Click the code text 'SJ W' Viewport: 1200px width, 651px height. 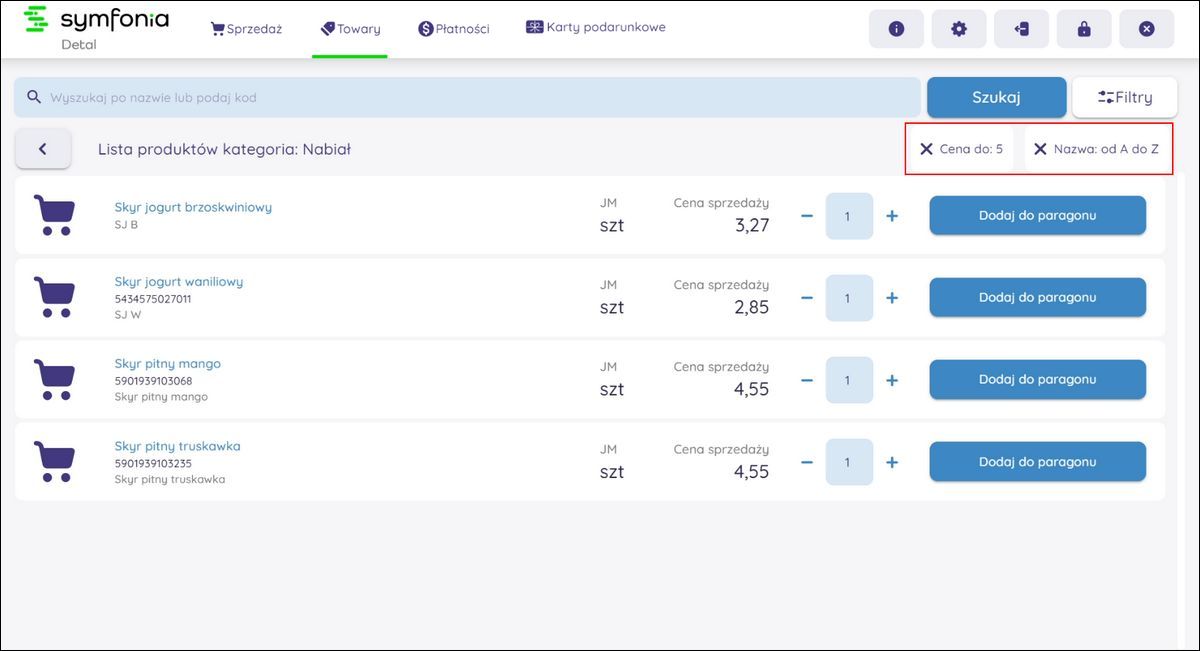[x=128, y=314]
